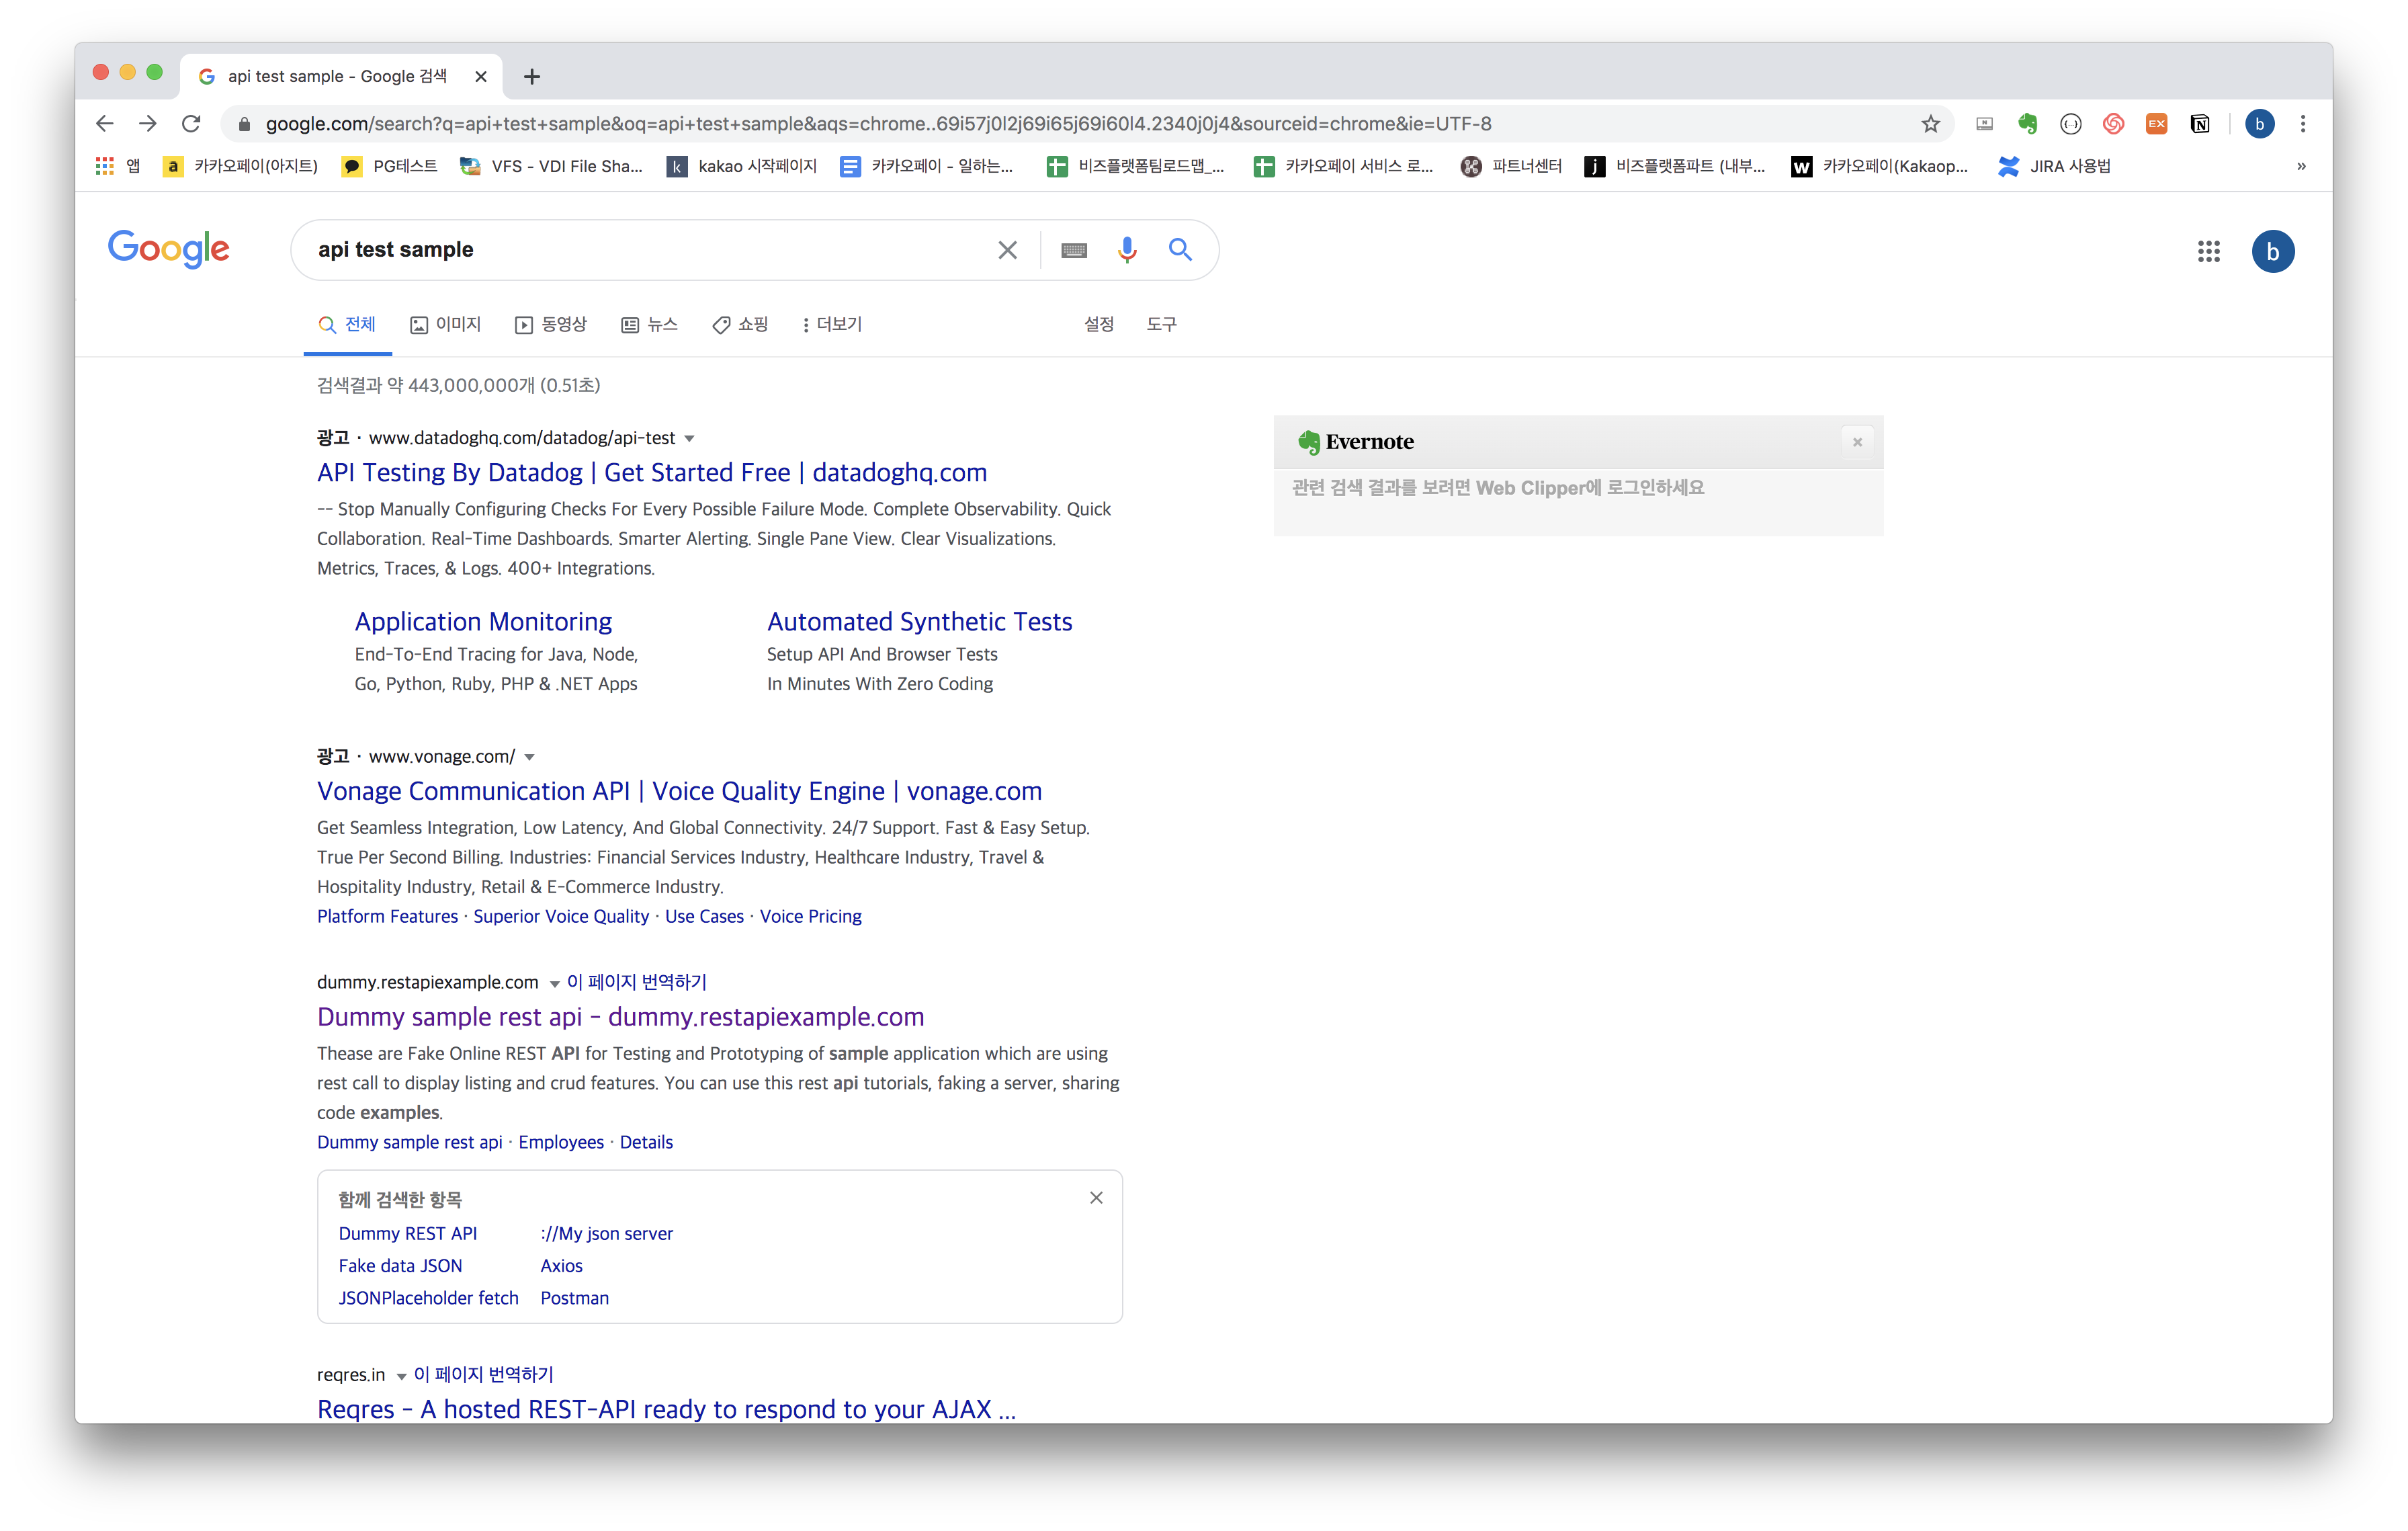Open the Notion extension icon
The image size is (2408, 1531).
pyautogui.click(x=2199, y=124)
